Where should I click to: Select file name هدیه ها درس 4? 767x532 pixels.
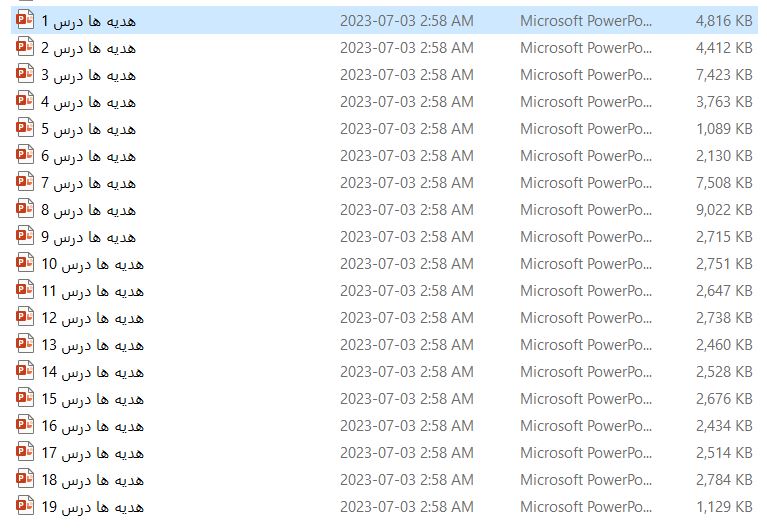point(89,102)
